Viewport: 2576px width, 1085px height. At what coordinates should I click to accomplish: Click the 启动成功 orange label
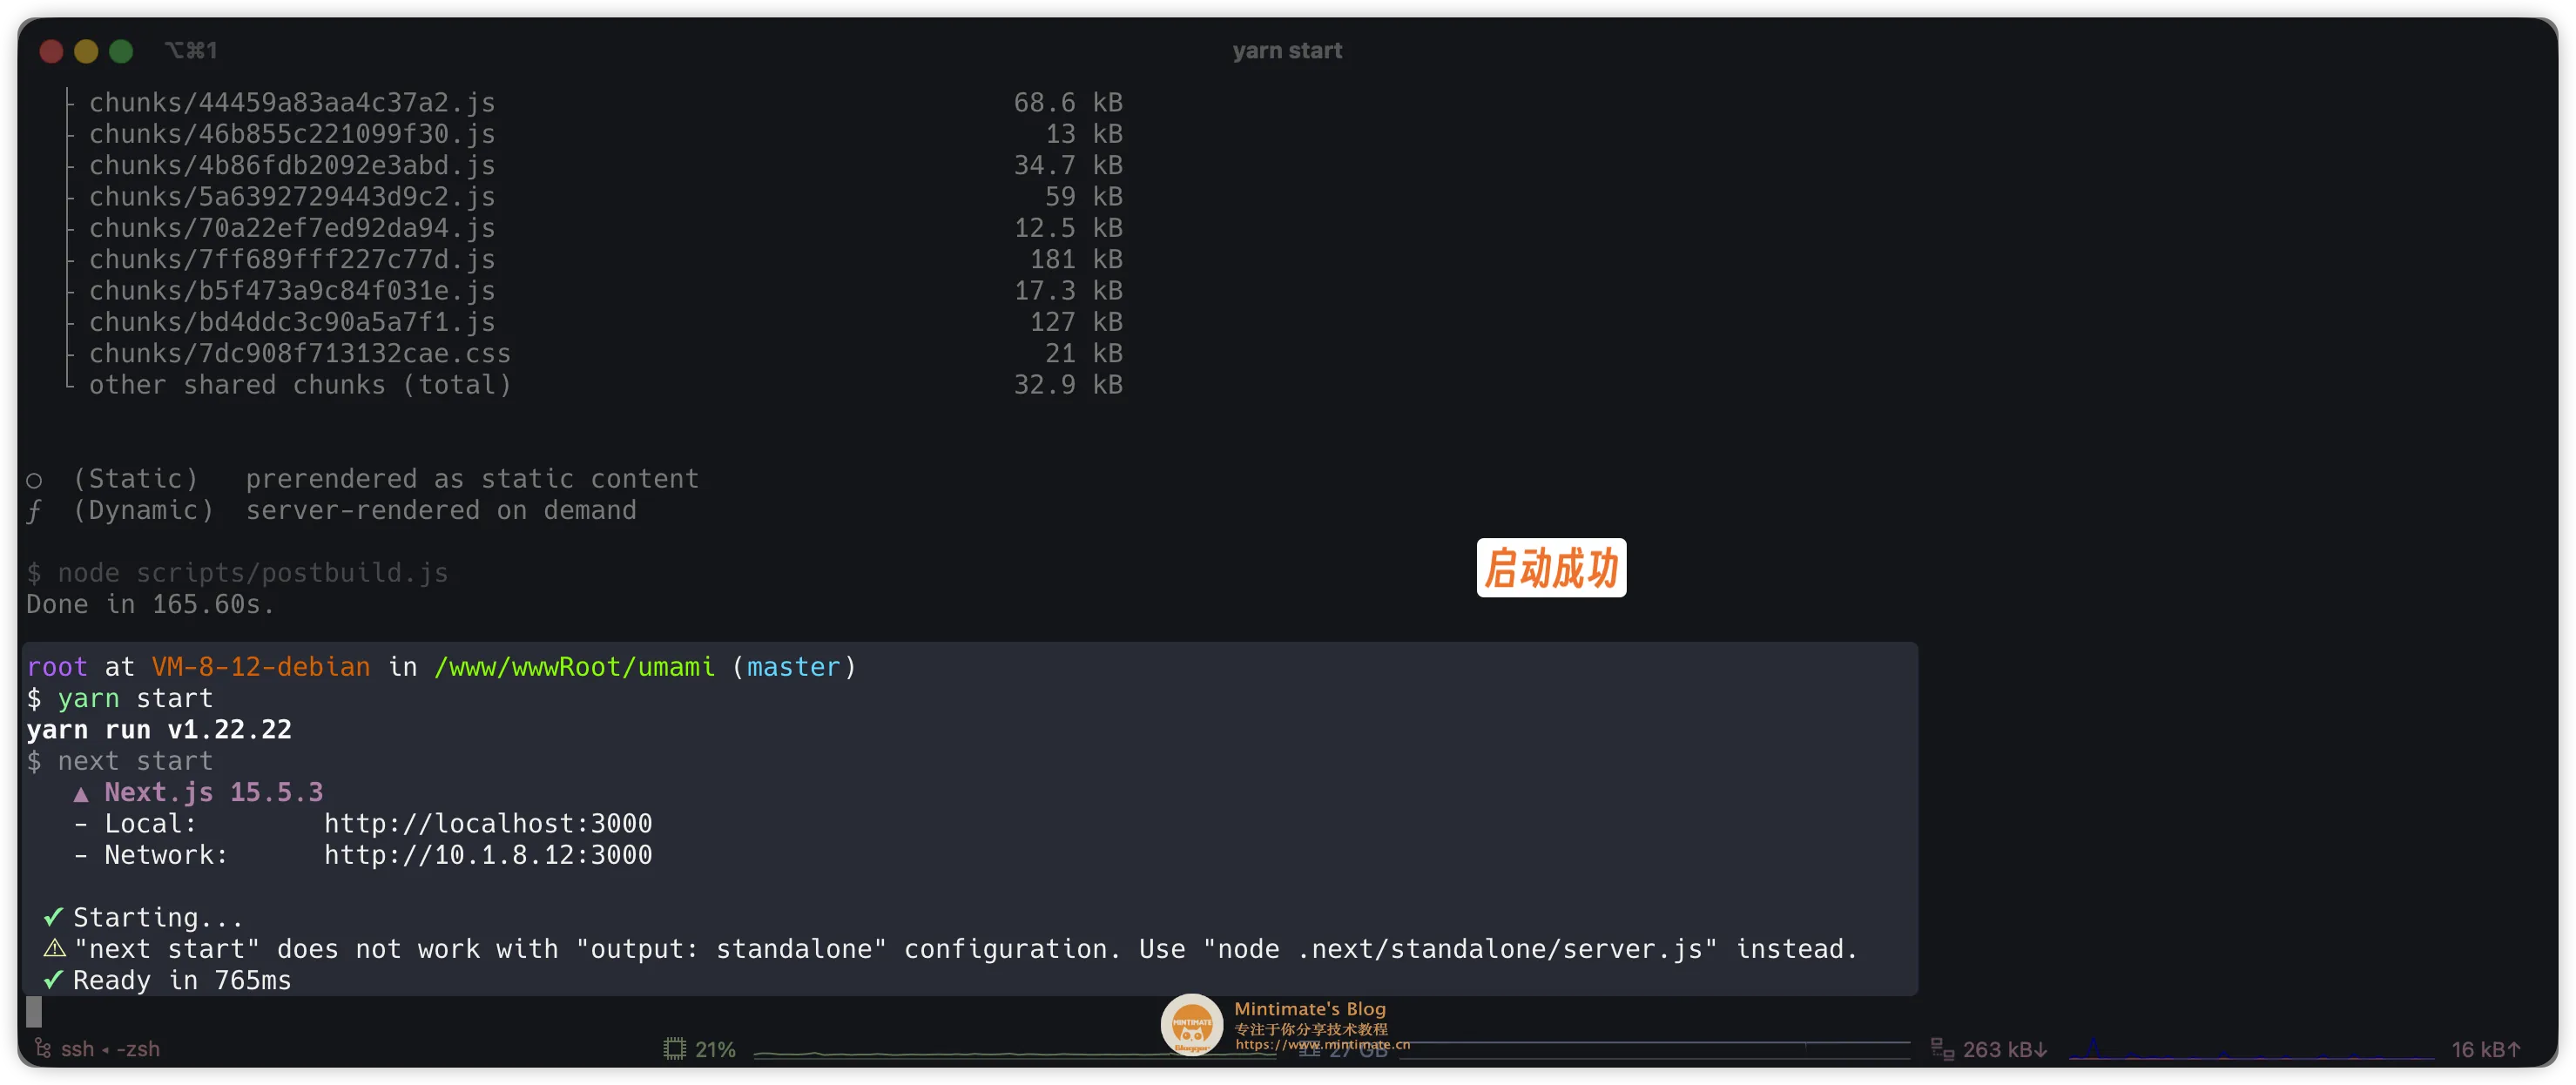pyautogui.click(x=1551, y=568)
